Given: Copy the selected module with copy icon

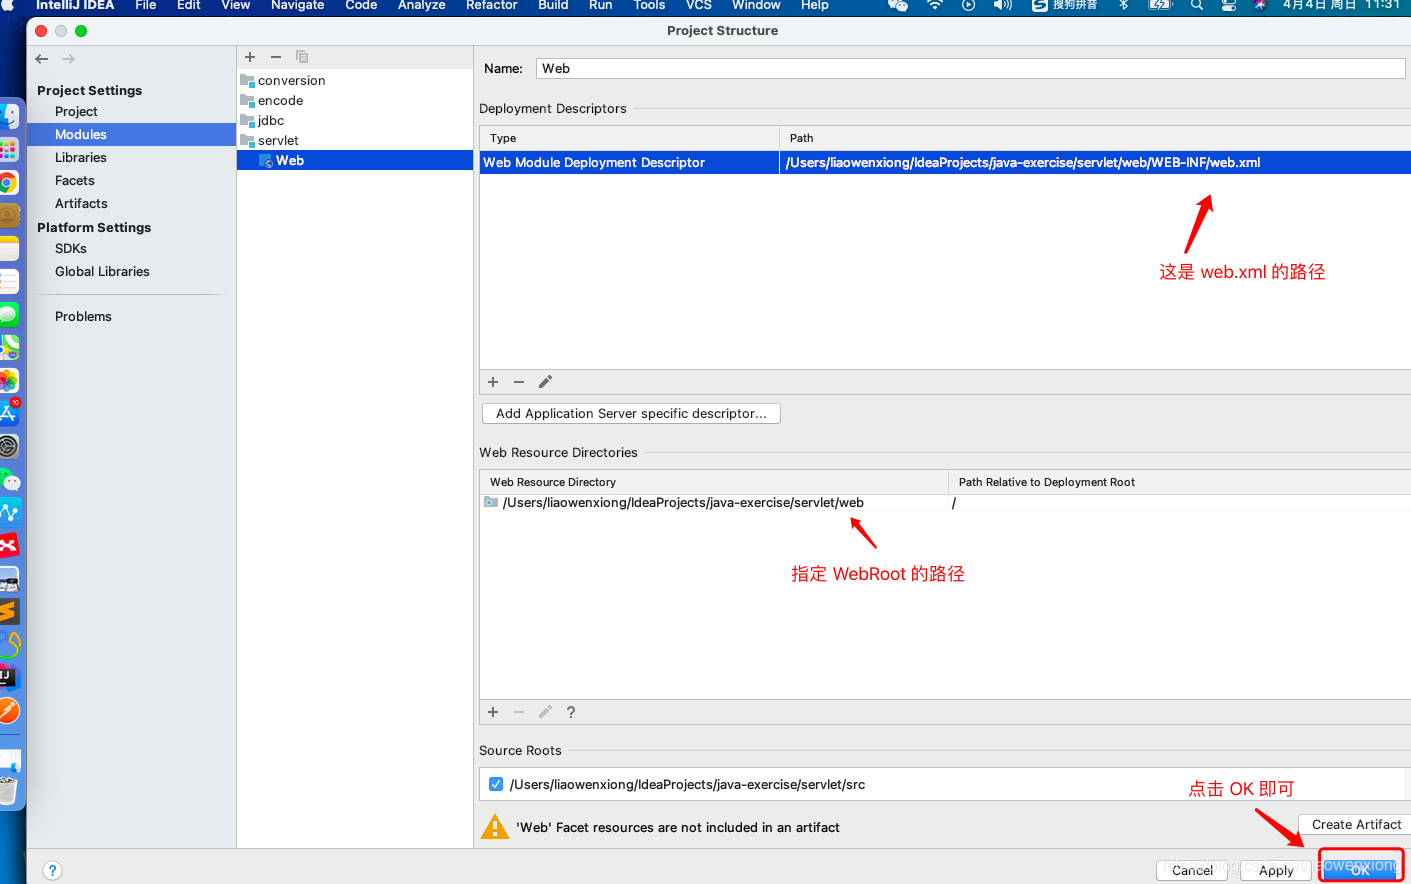Looking at the screenshot, I should pyautogui.click(x=302, y=57).
